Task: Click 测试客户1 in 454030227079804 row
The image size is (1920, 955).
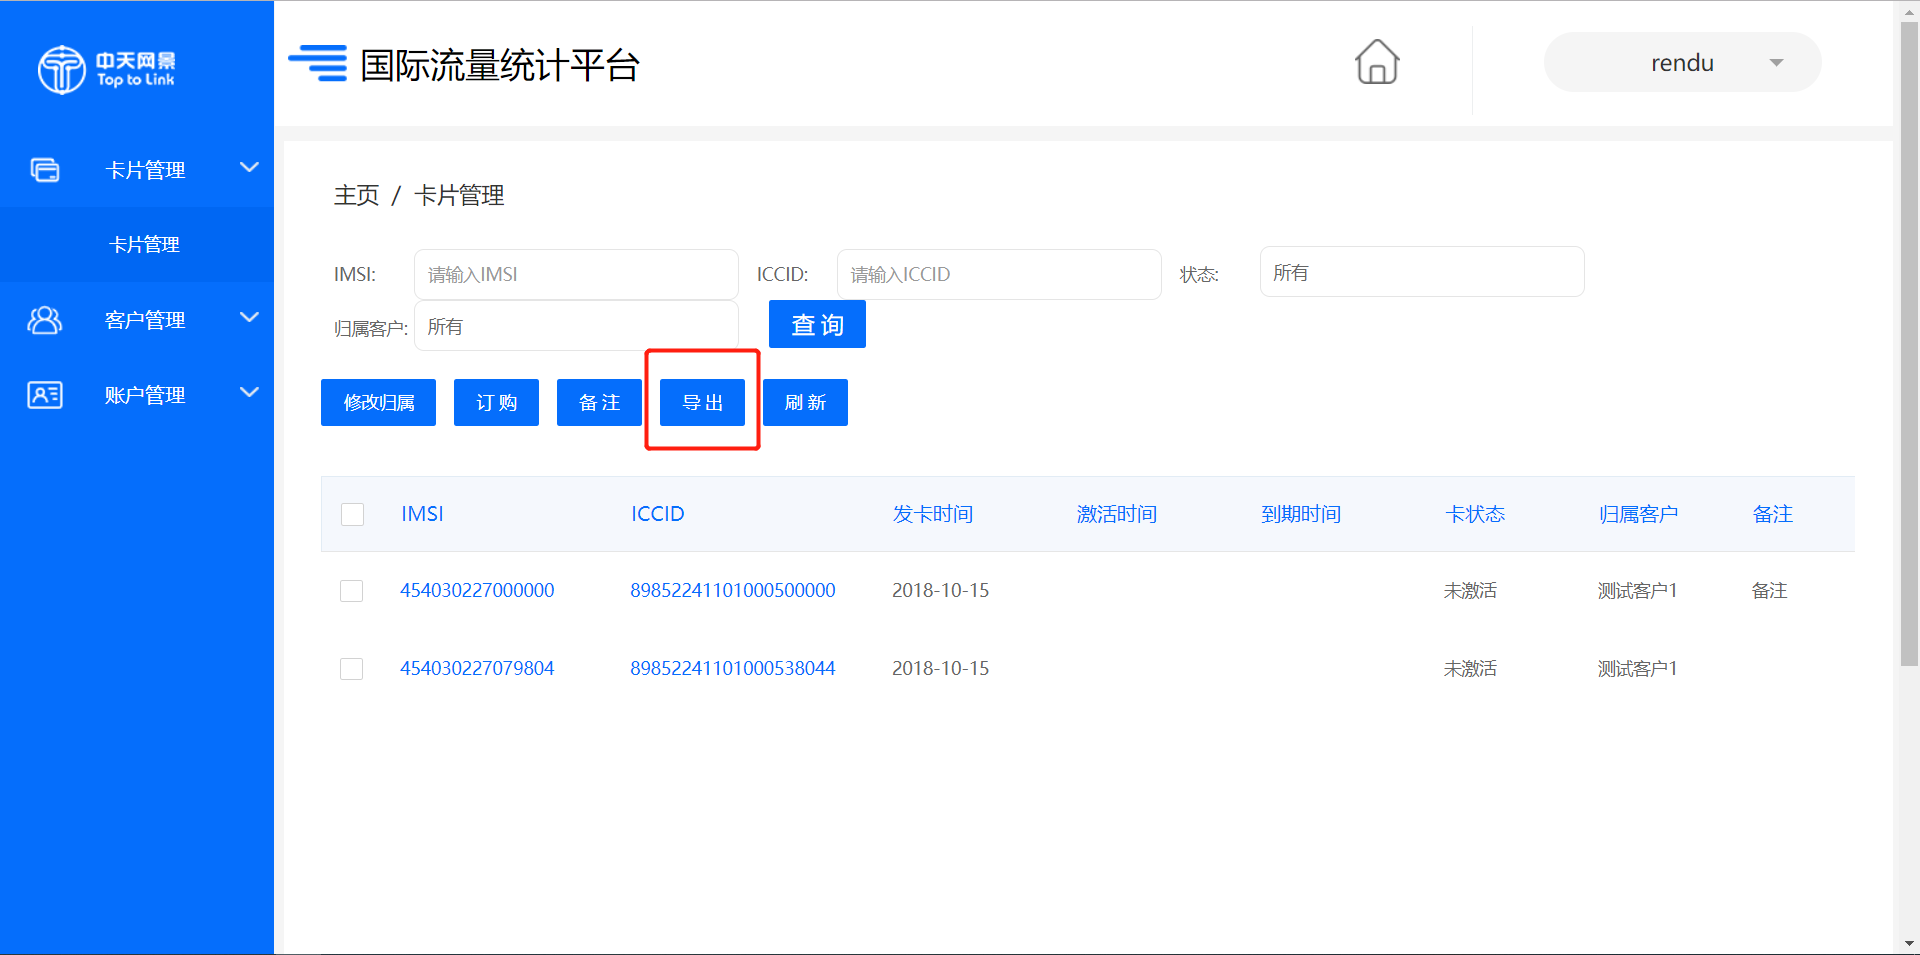Action: pyautogui.click(x=1637, y=669)
